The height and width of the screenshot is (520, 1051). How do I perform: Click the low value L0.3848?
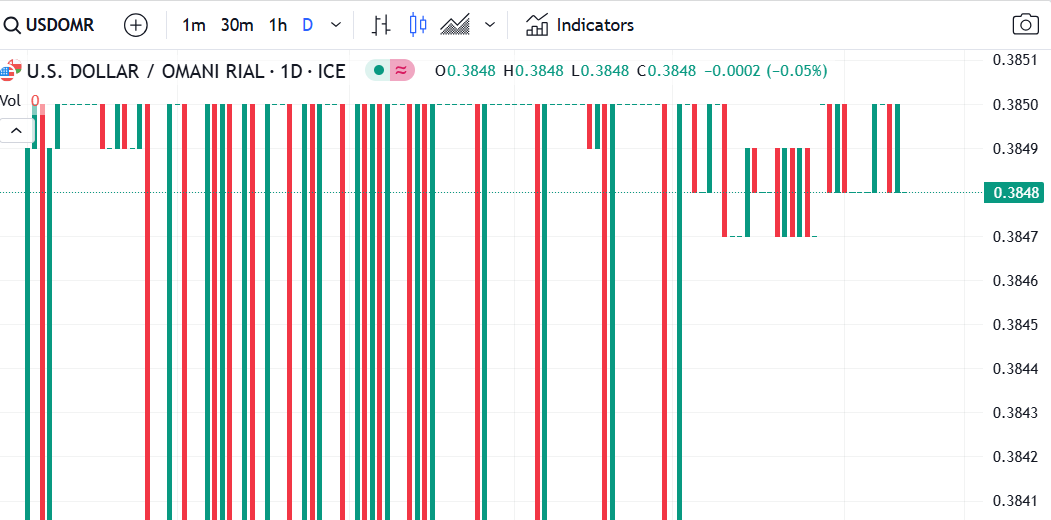coord(600,70)
